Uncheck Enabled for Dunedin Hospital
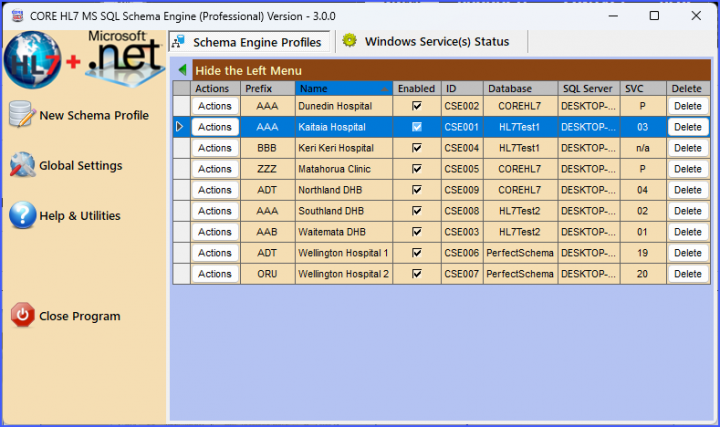 coord(416,106)
